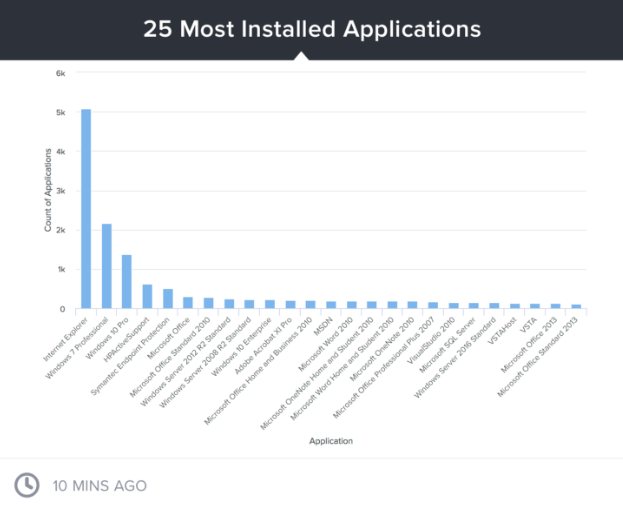The image size is (623, 507).
Task: Click the 'Adobe Acrobat XI Pro' axis label
Action: (263, 346)
